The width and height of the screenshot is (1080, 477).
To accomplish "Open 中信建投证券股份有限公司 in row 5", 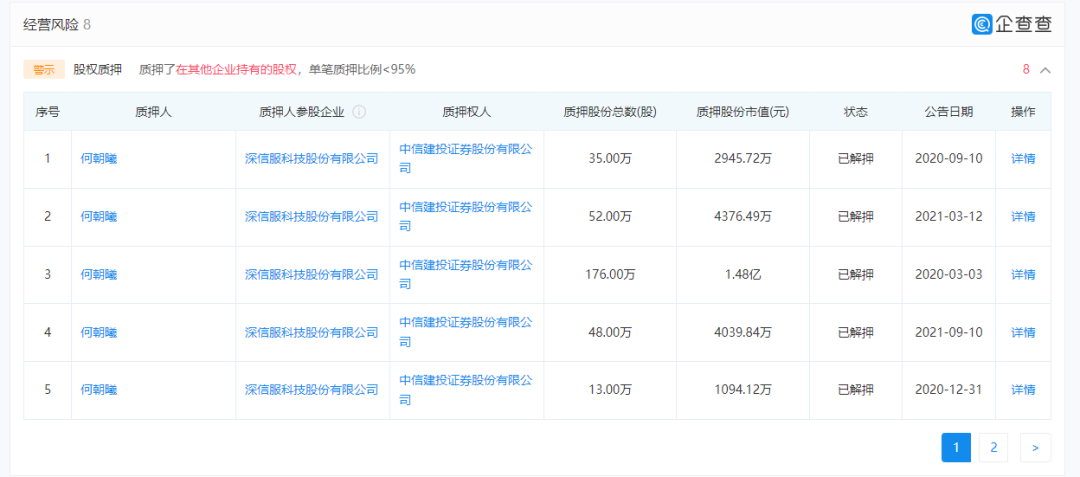I will click(466, 390).
